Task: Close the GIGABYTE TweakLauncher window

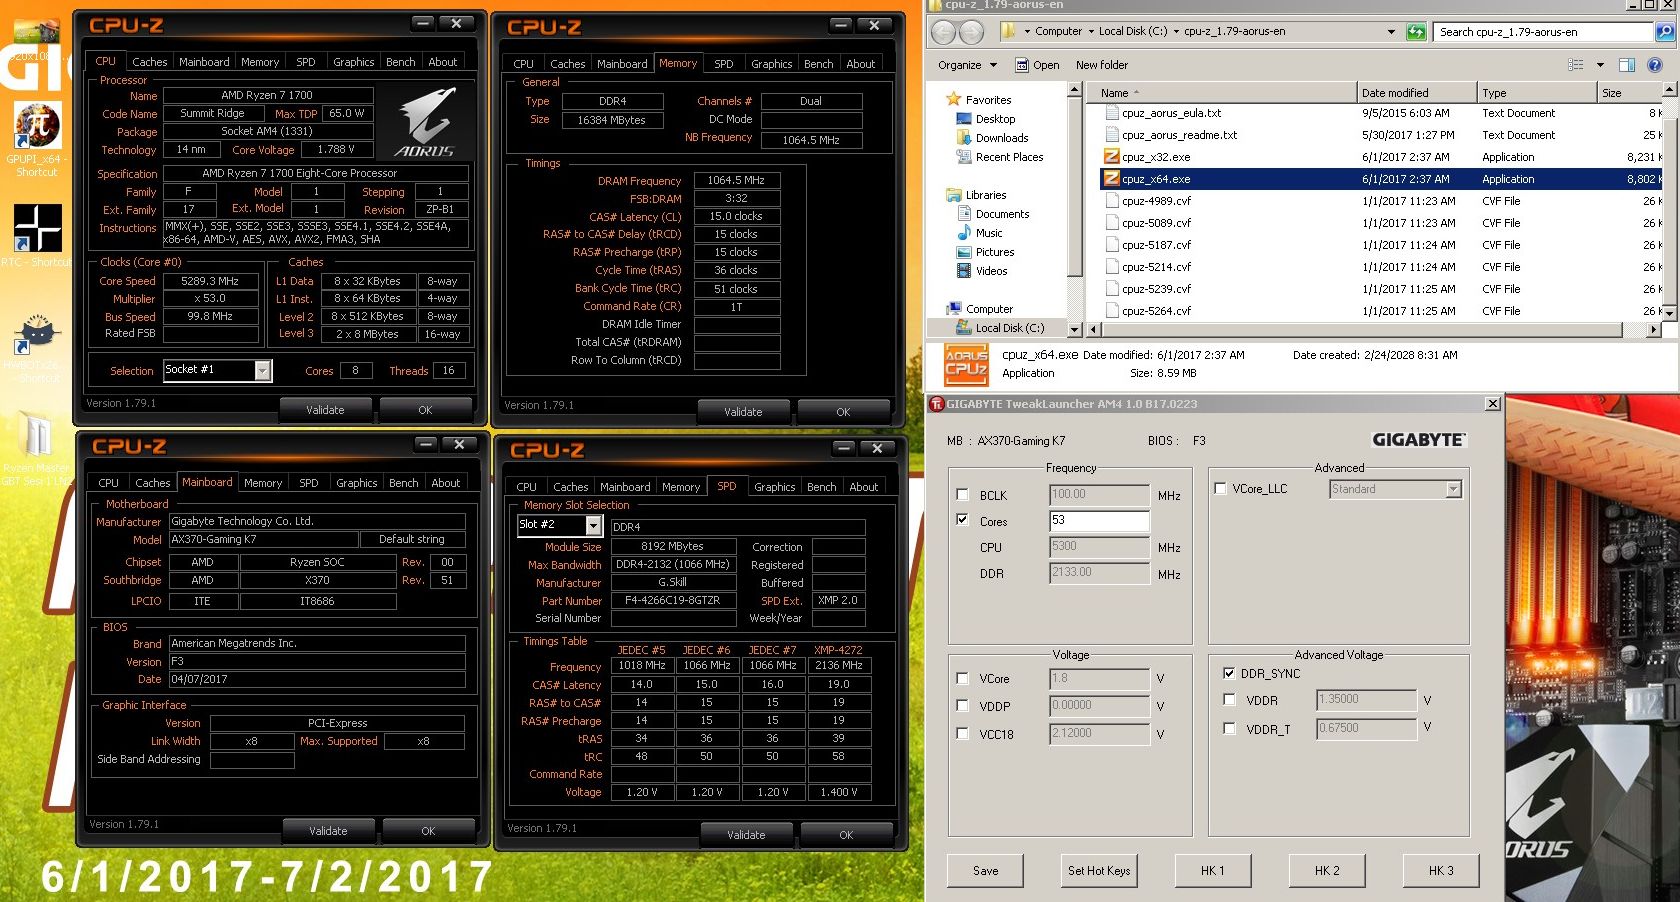Action: (1492, 404)
